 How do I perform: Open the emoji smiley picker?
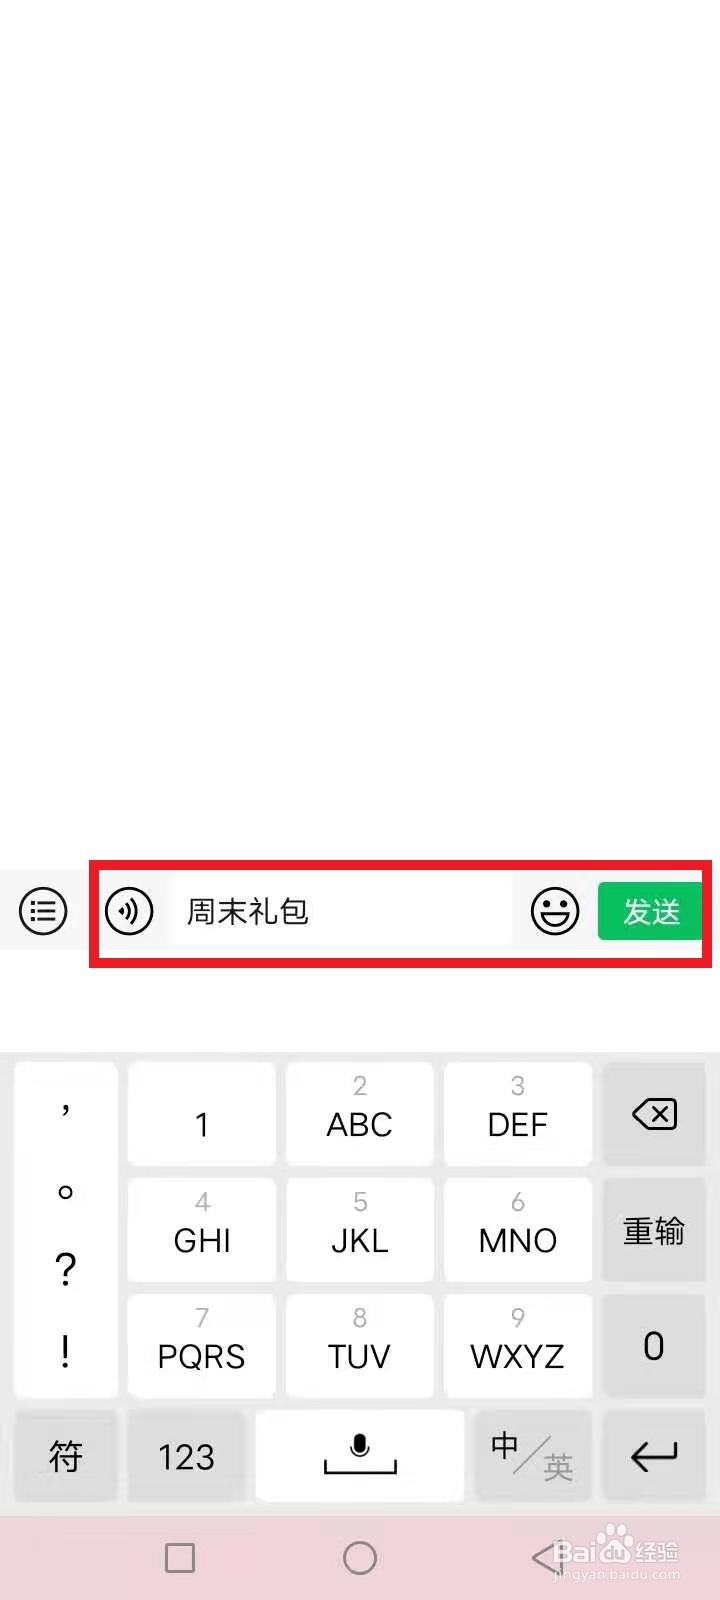[x=555, y=911]
